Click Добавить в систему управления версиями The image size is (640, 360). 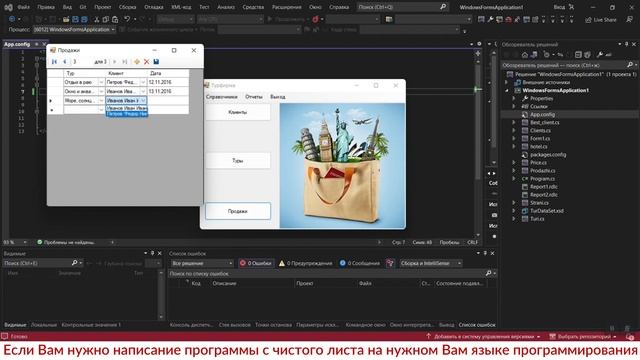(x=483, y=337)
